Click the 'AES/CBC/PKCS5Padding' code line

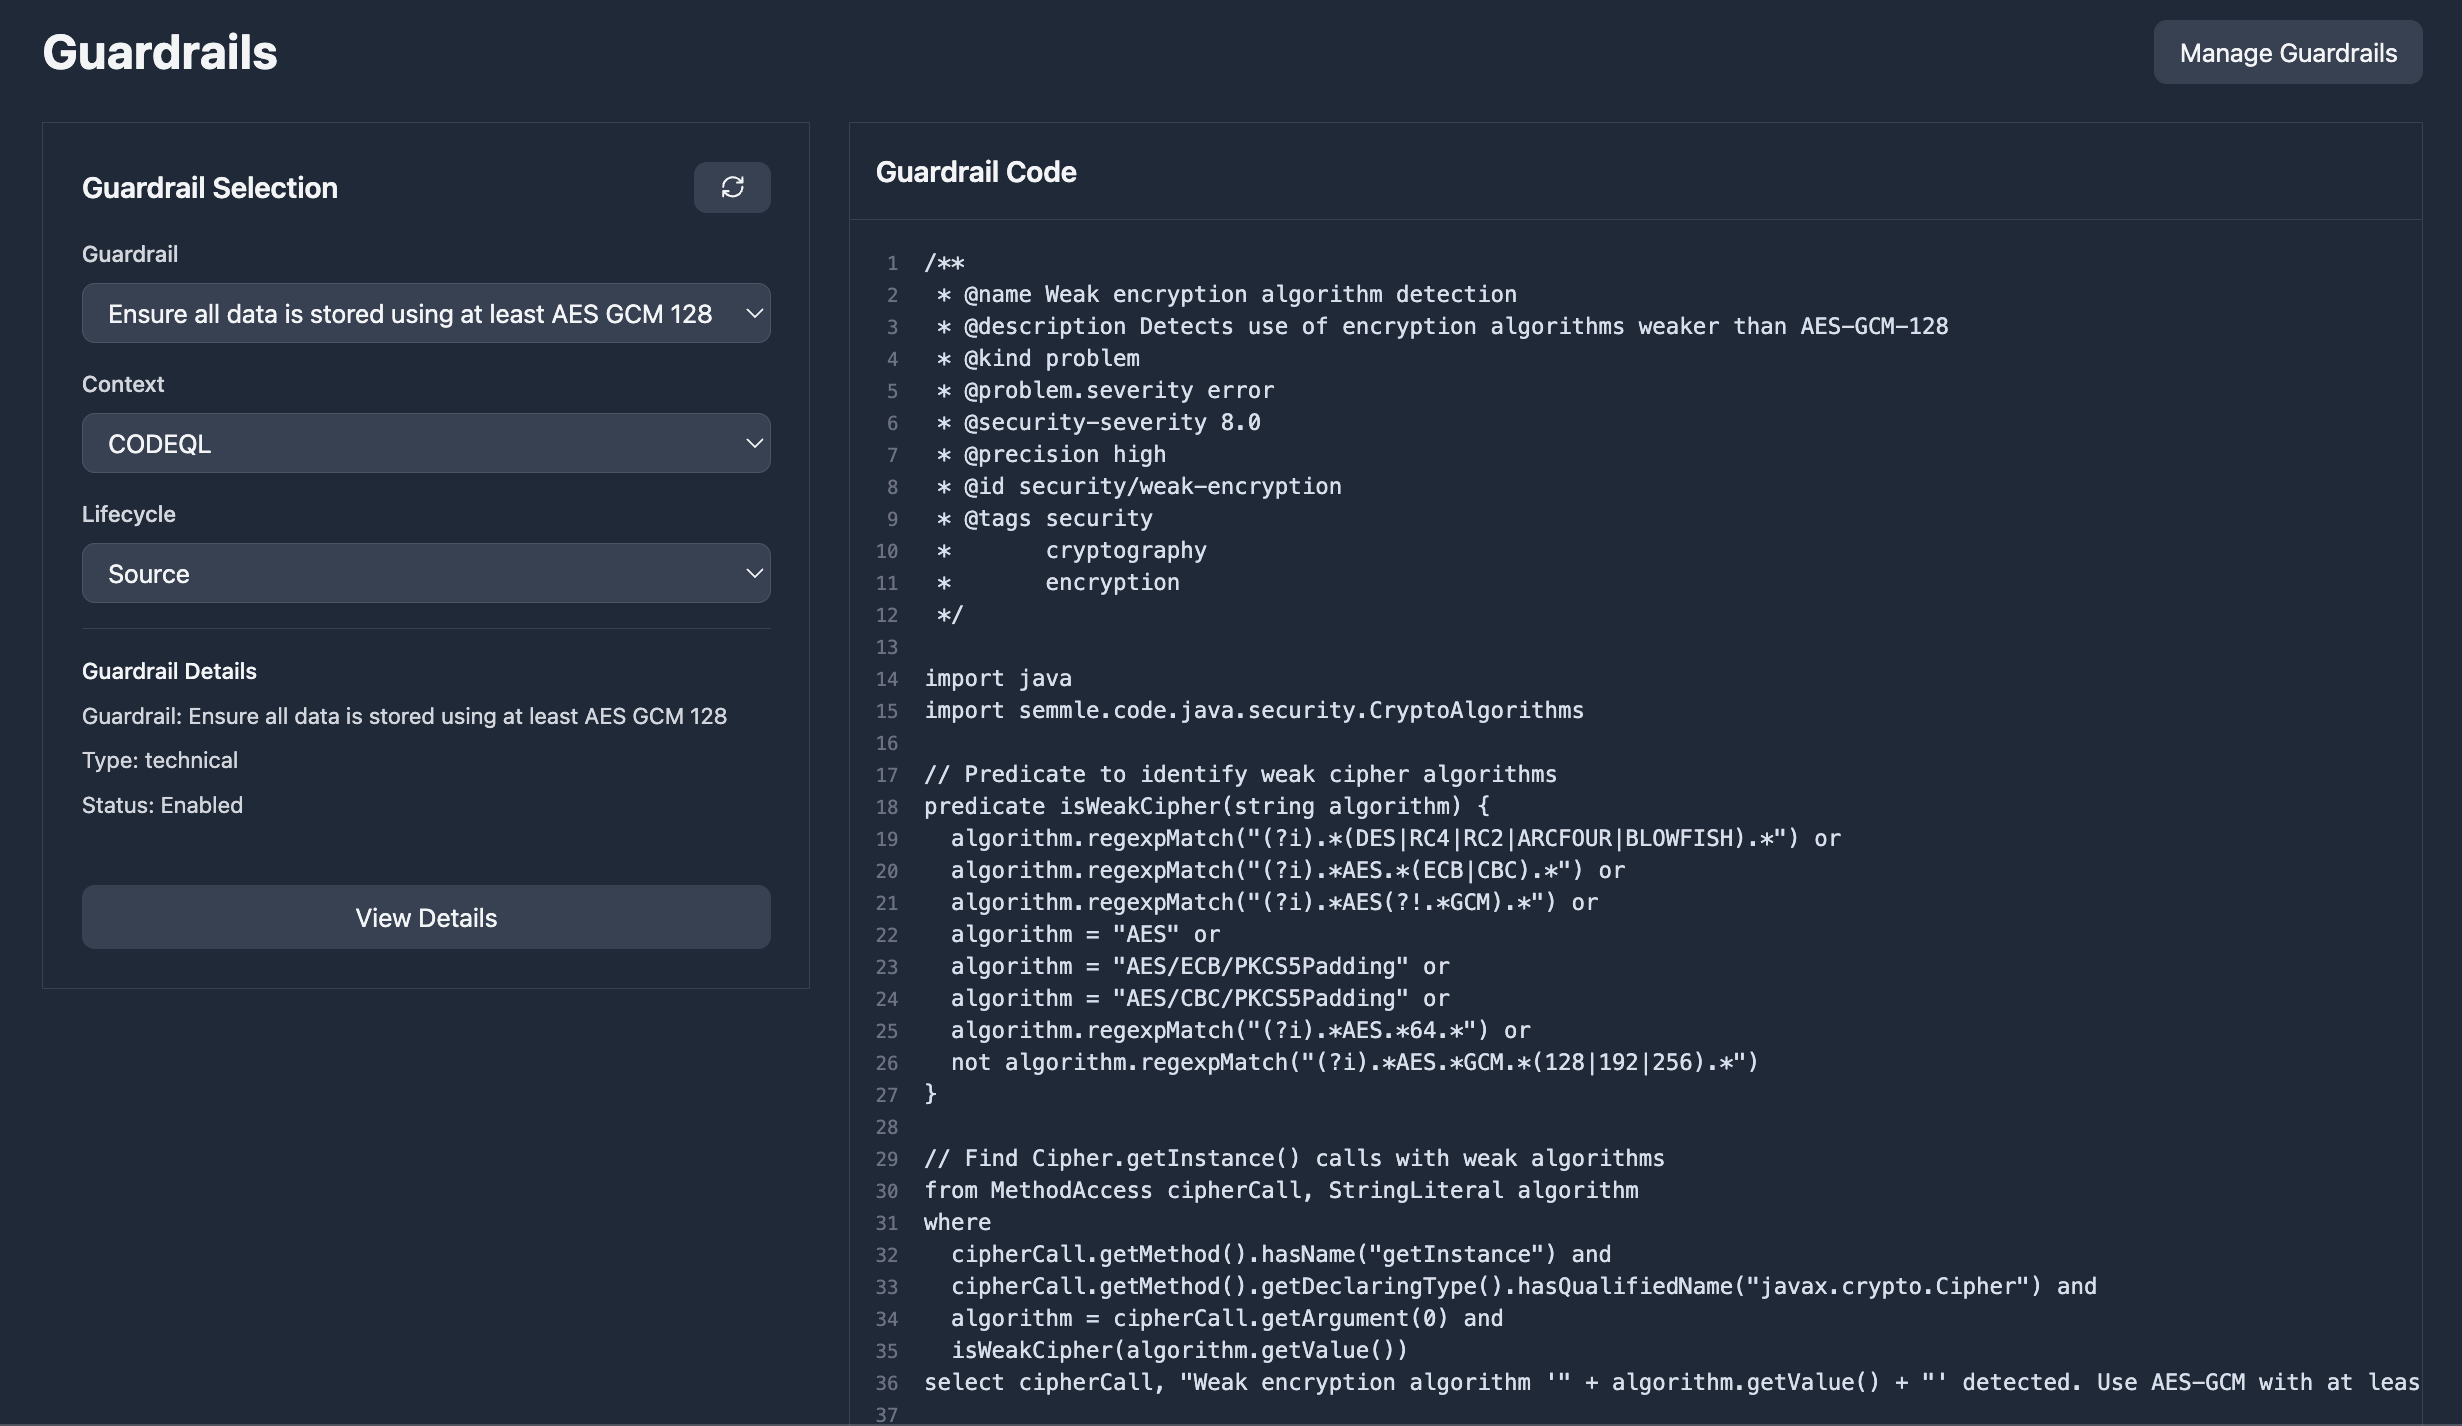pyautogui.click(x=1200, y=998)
